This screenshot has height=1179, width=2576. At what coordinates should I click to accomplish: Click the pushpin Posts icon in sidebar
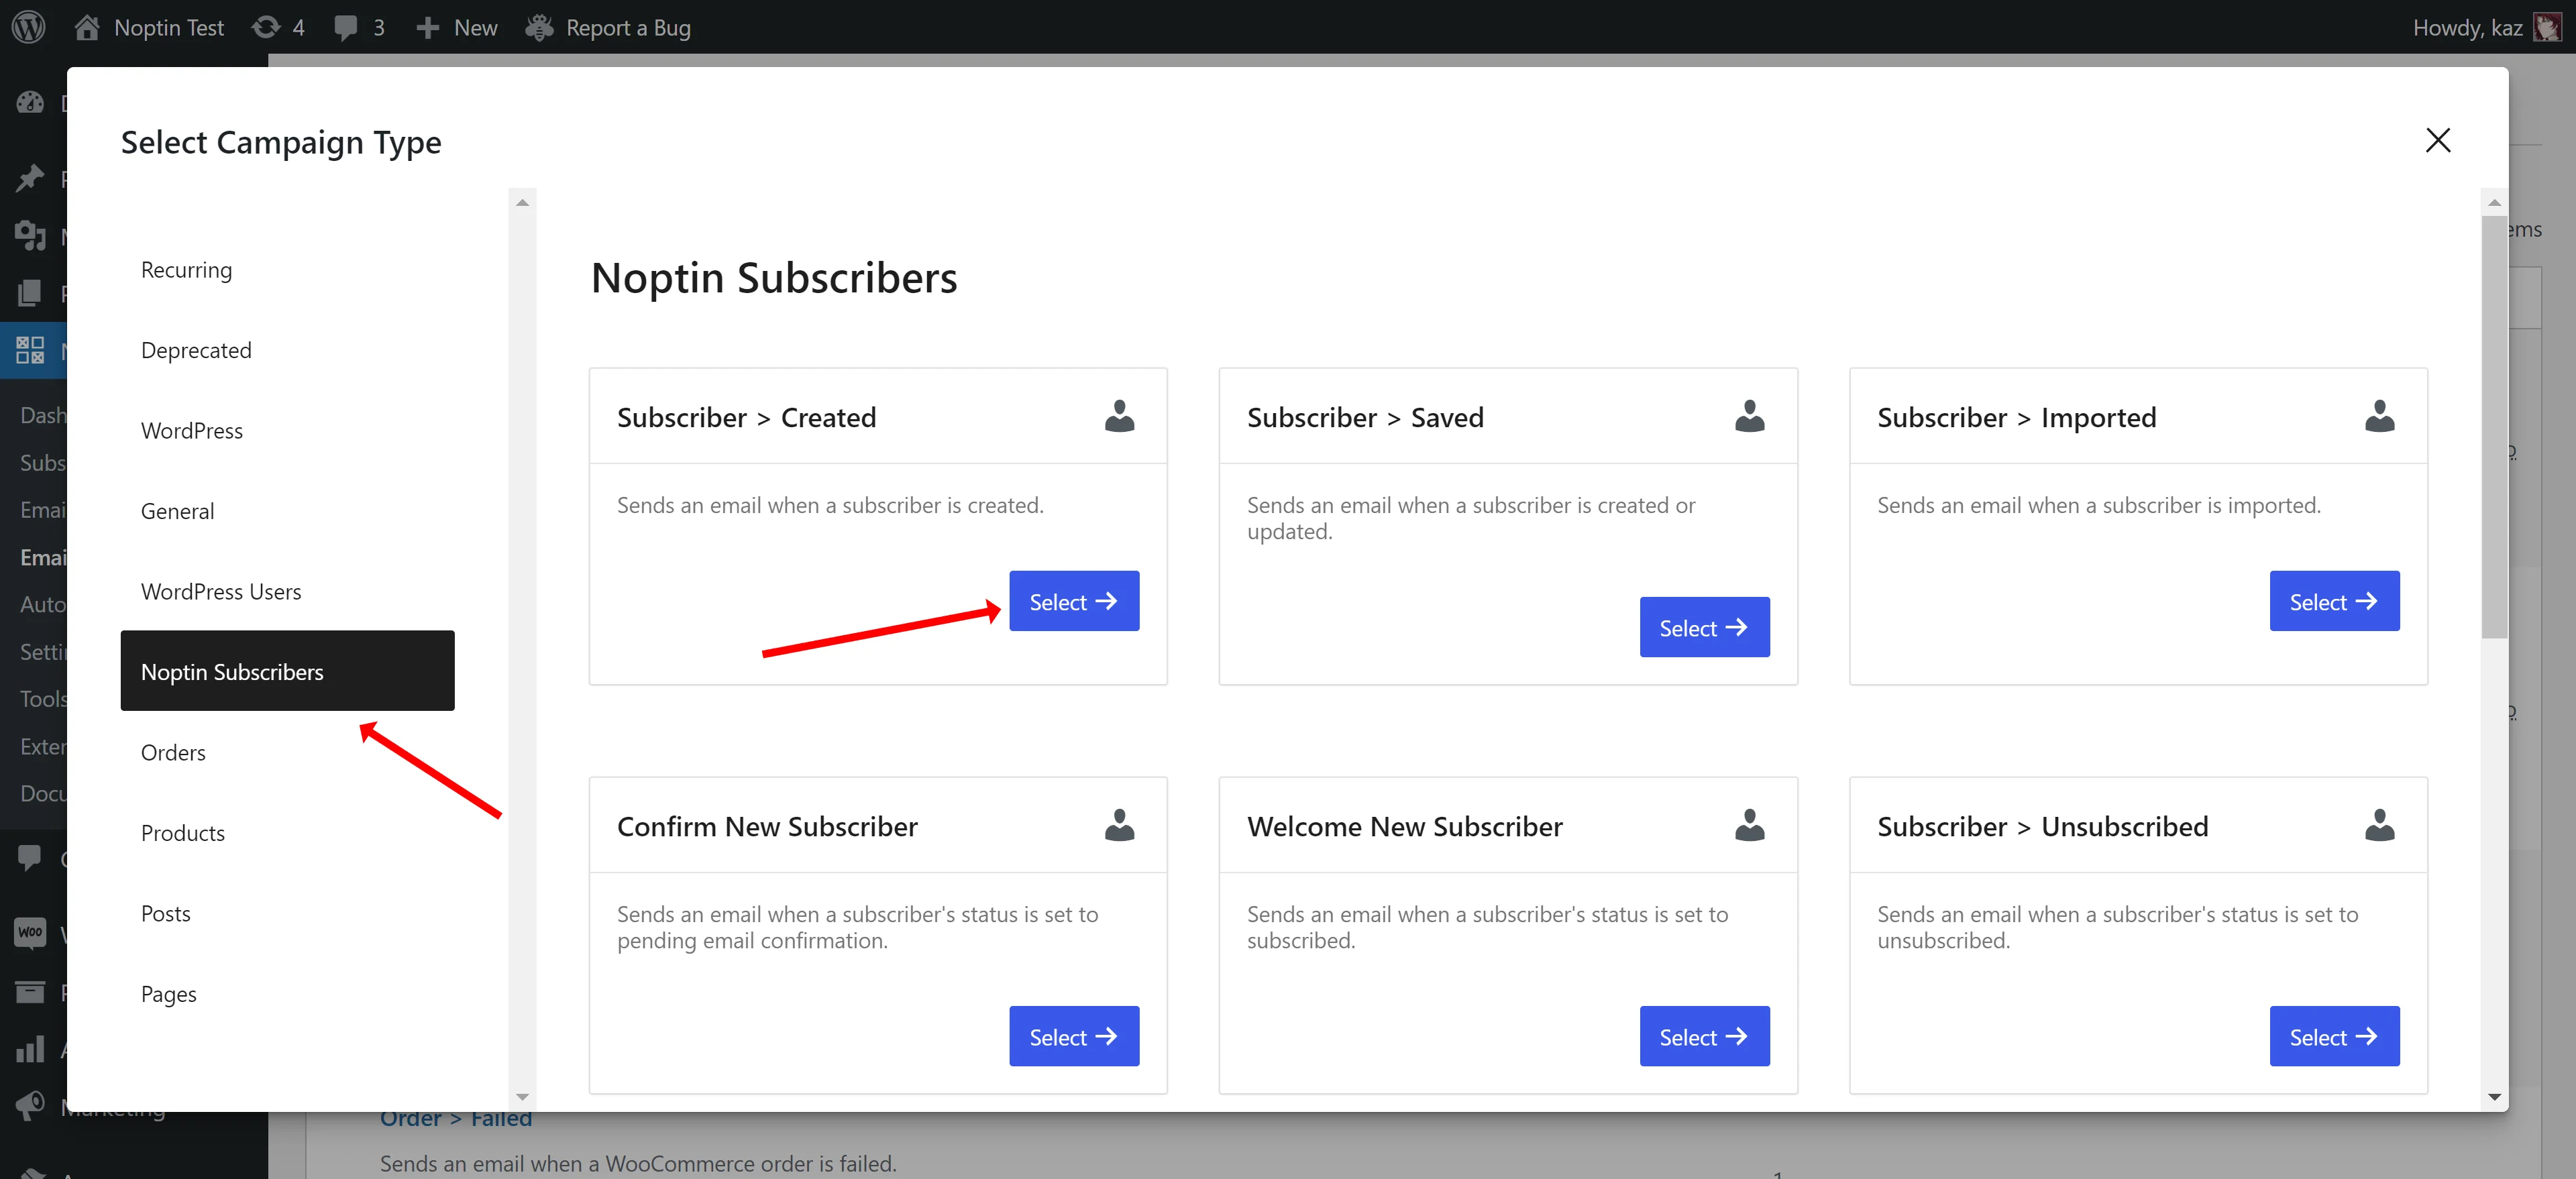coord(30,178)
